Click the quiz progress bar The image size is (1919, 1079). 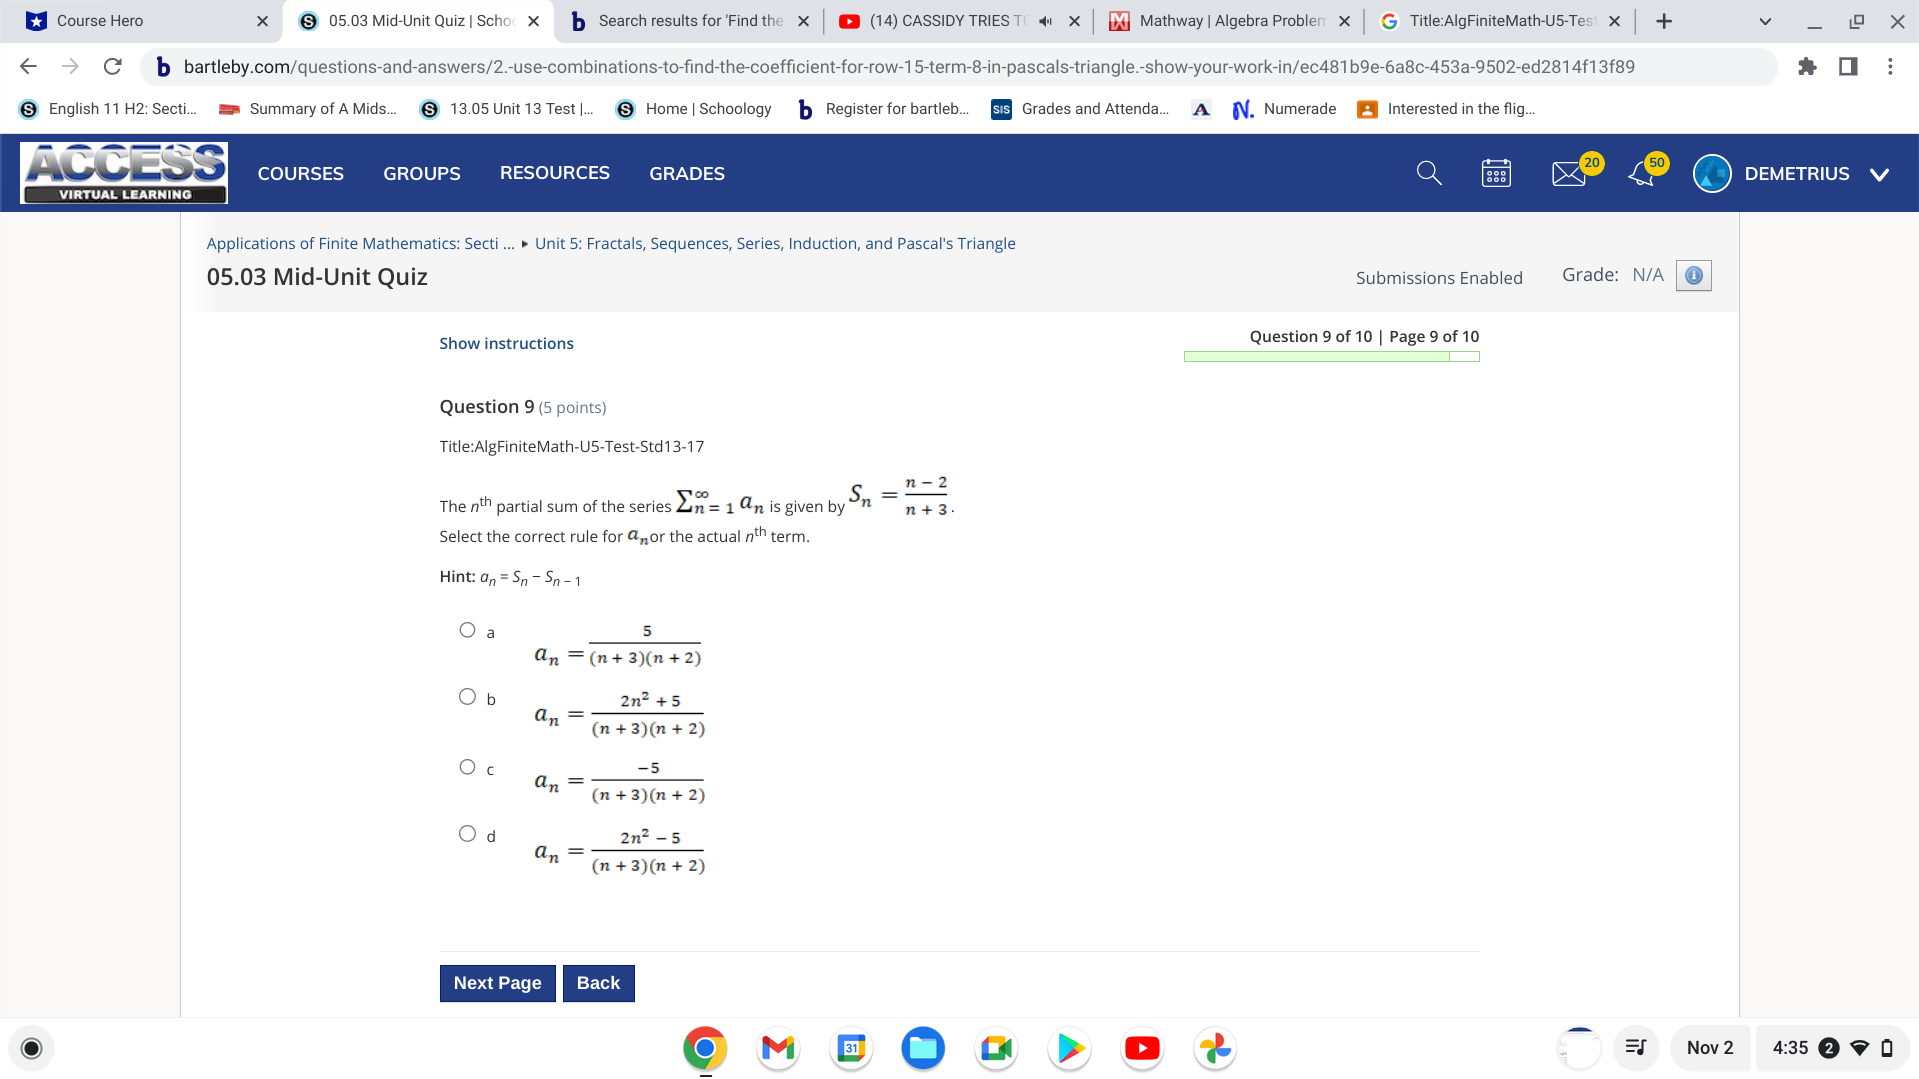1330,355
